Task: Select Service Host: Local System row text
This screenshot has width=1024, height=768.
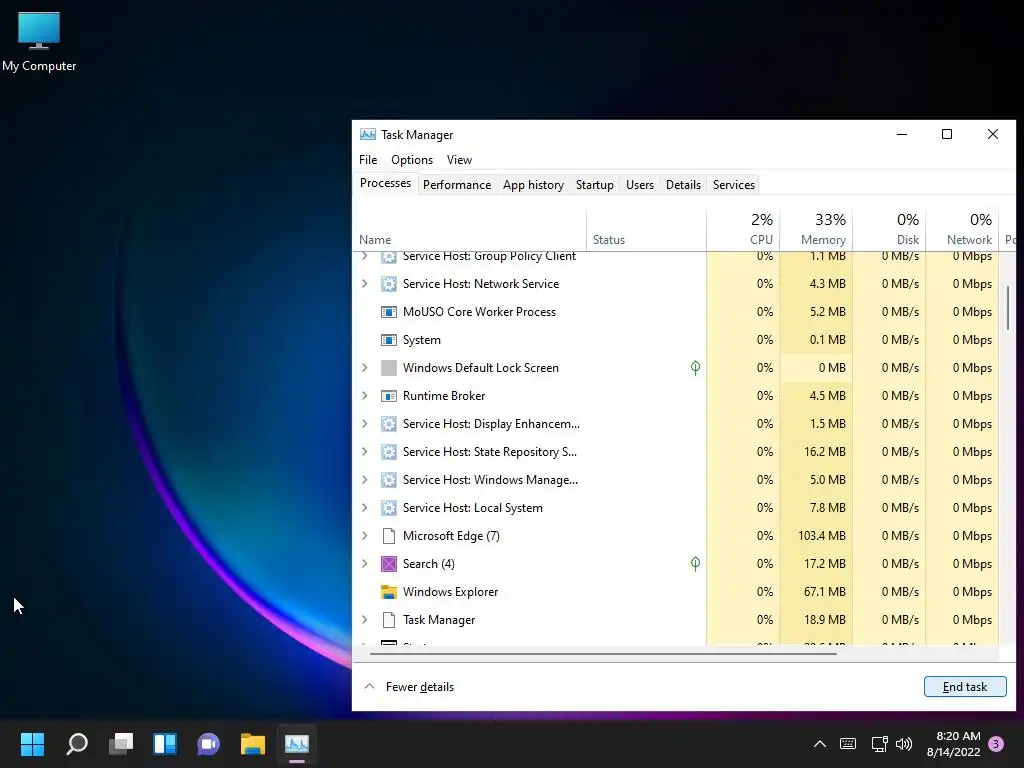Action: coord(472,507)
